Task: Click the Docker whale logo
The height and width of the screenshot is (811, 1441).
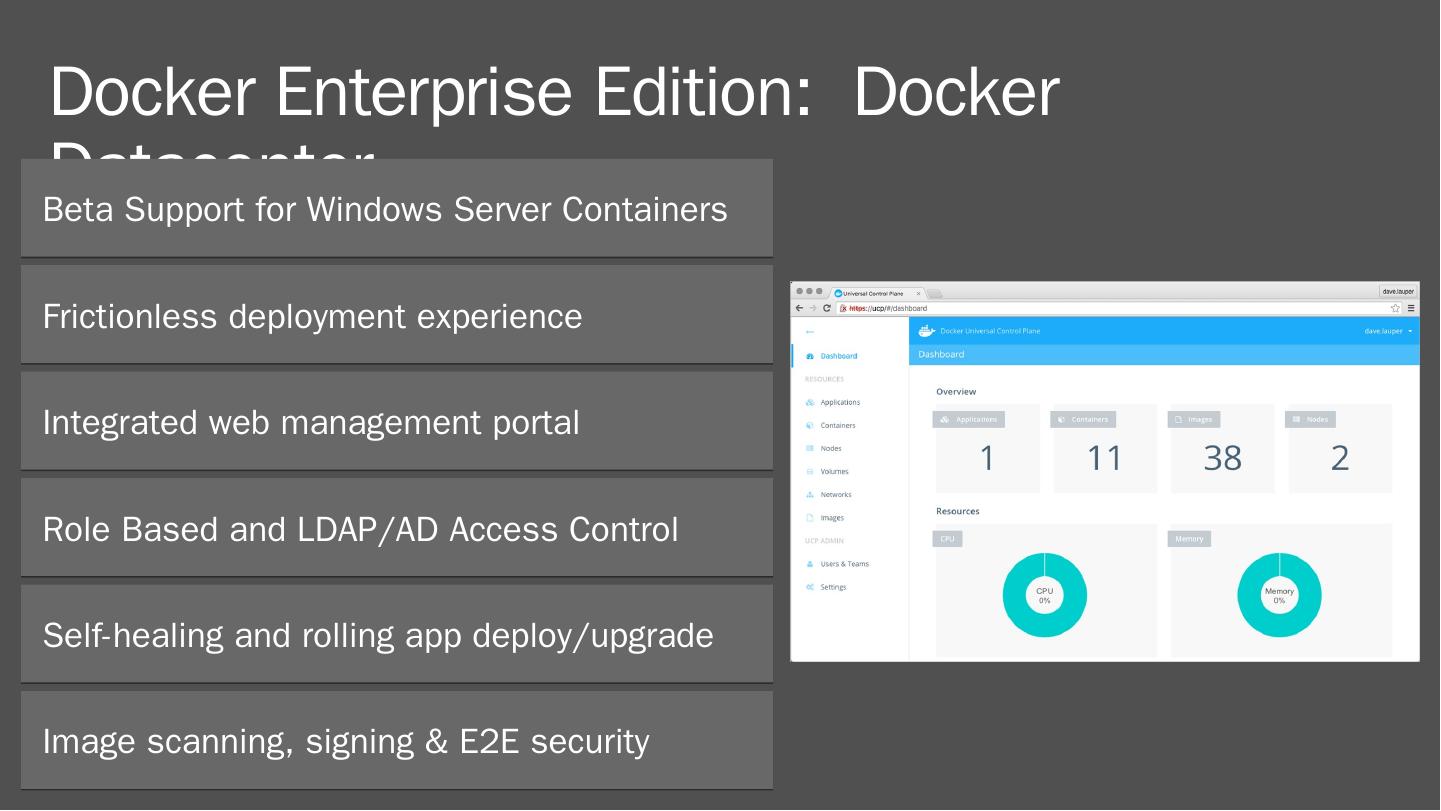Action: [x=927, y=331]
